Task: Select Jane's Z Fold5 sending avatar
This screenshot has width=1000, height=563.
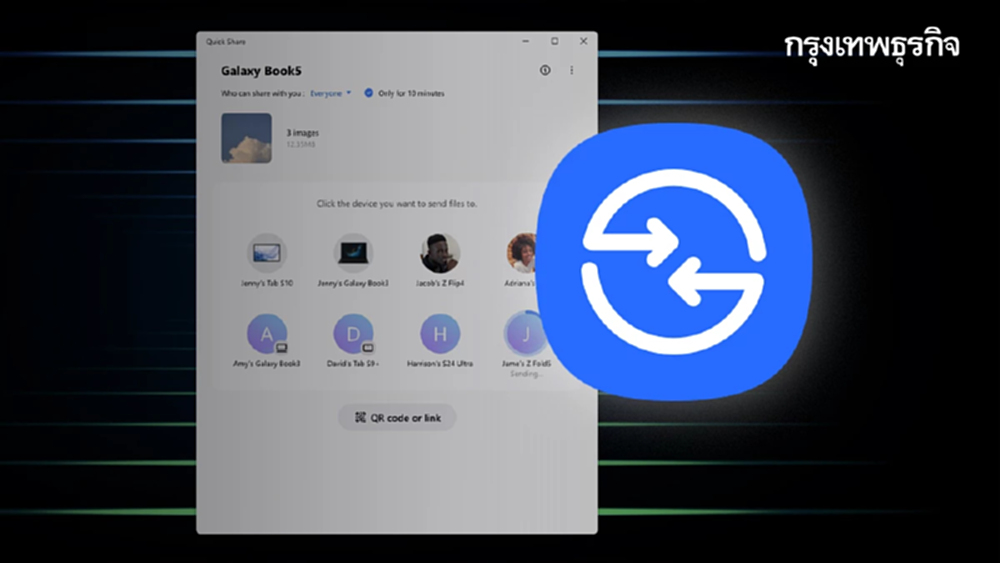Action: [x=524, y=333]
